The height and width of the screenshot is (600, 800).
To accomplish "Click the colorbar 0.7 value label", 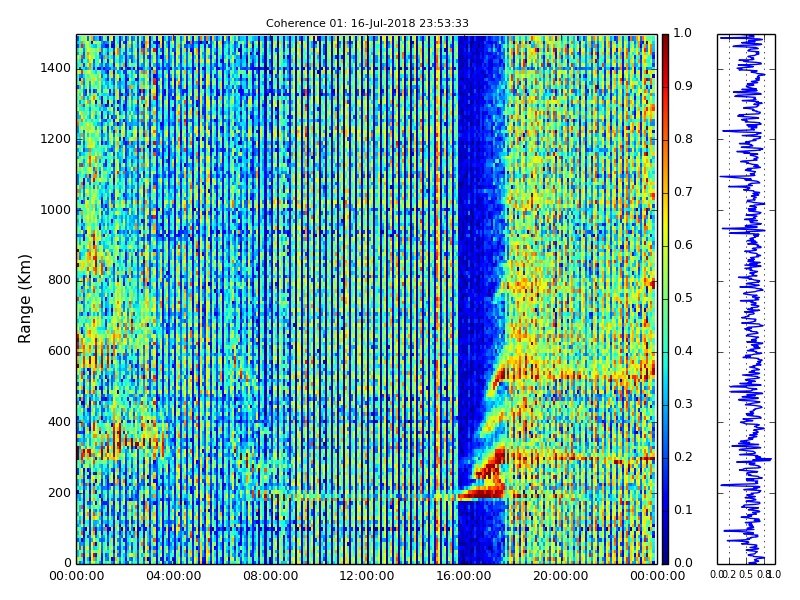I will point(683,192).
